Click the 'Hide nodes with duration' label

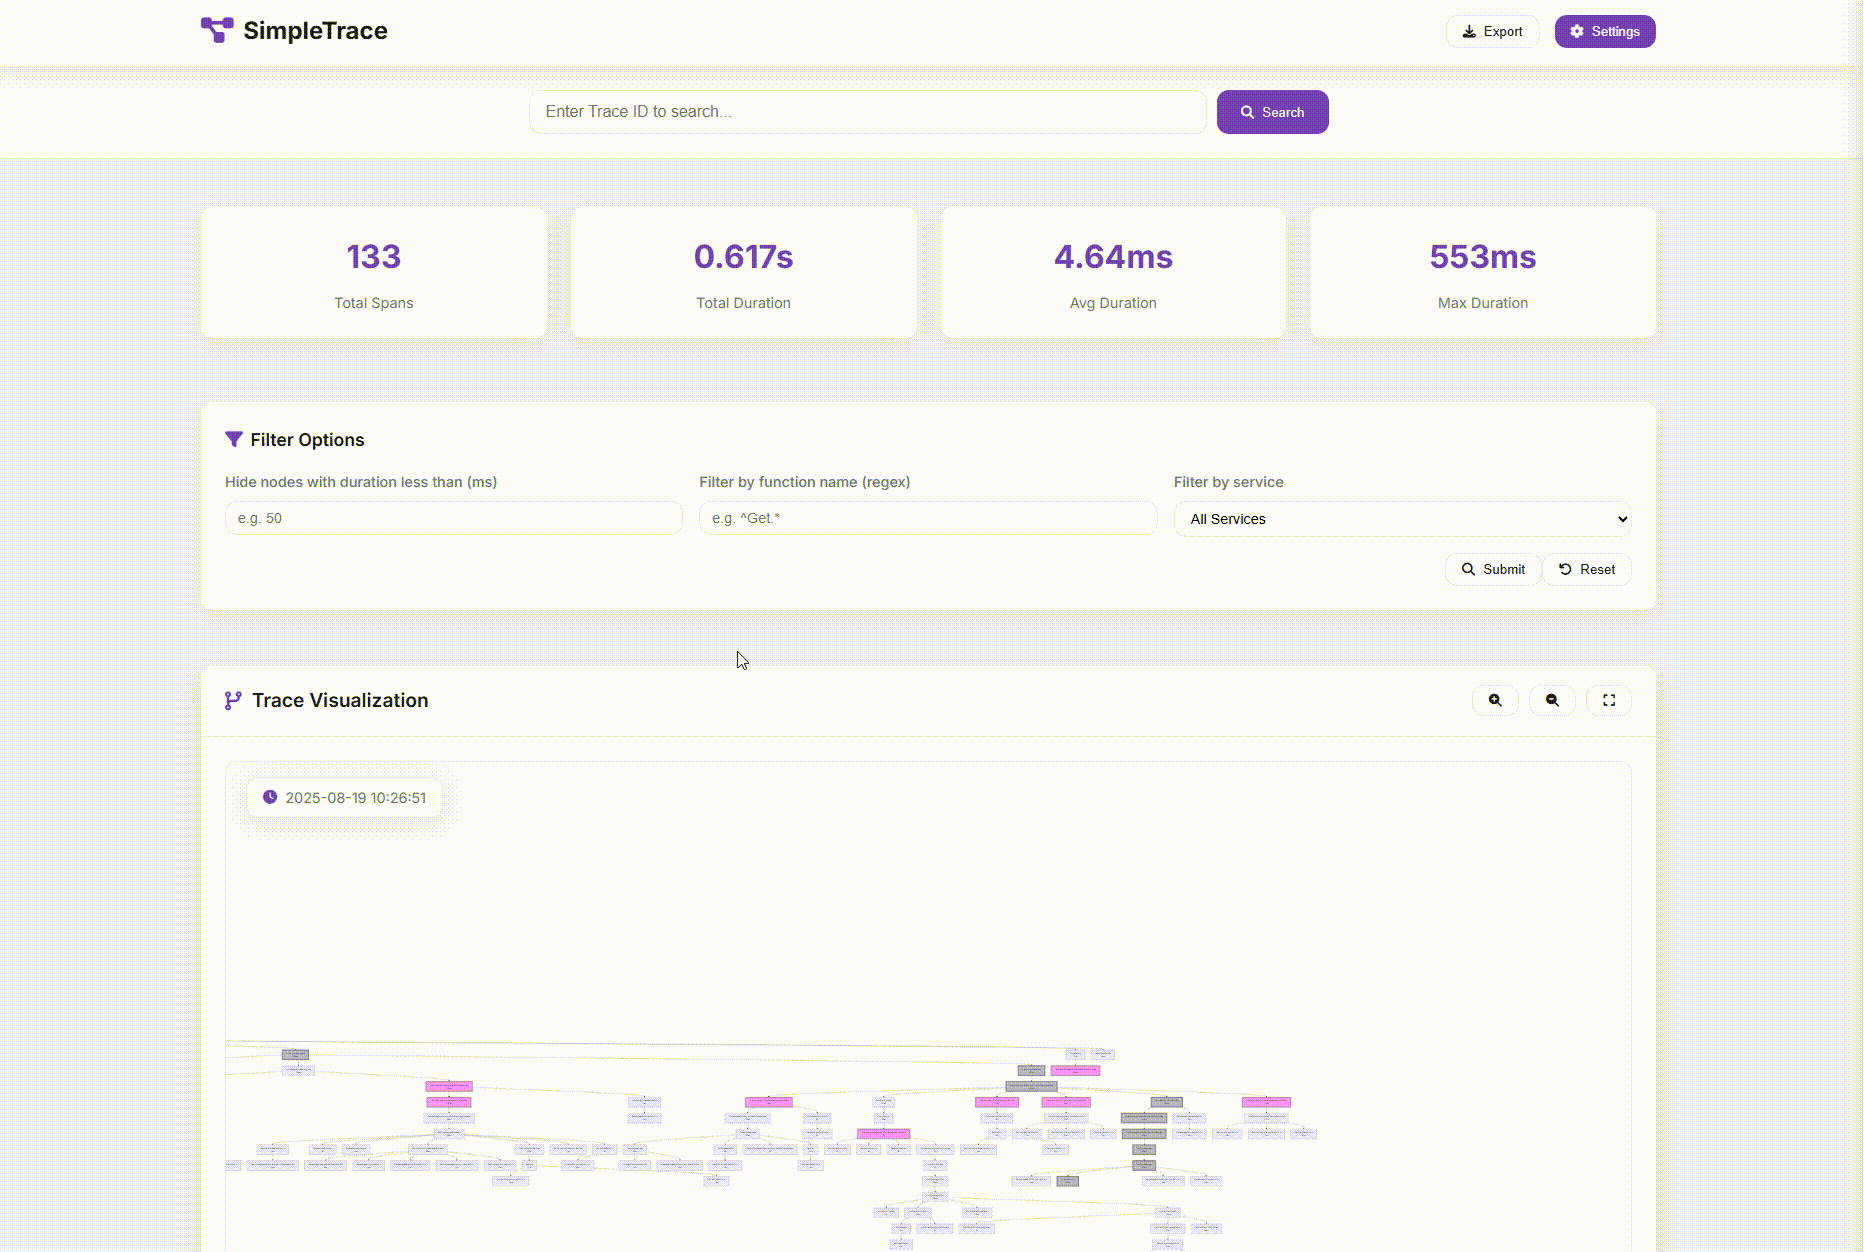[x=361, y=482]
